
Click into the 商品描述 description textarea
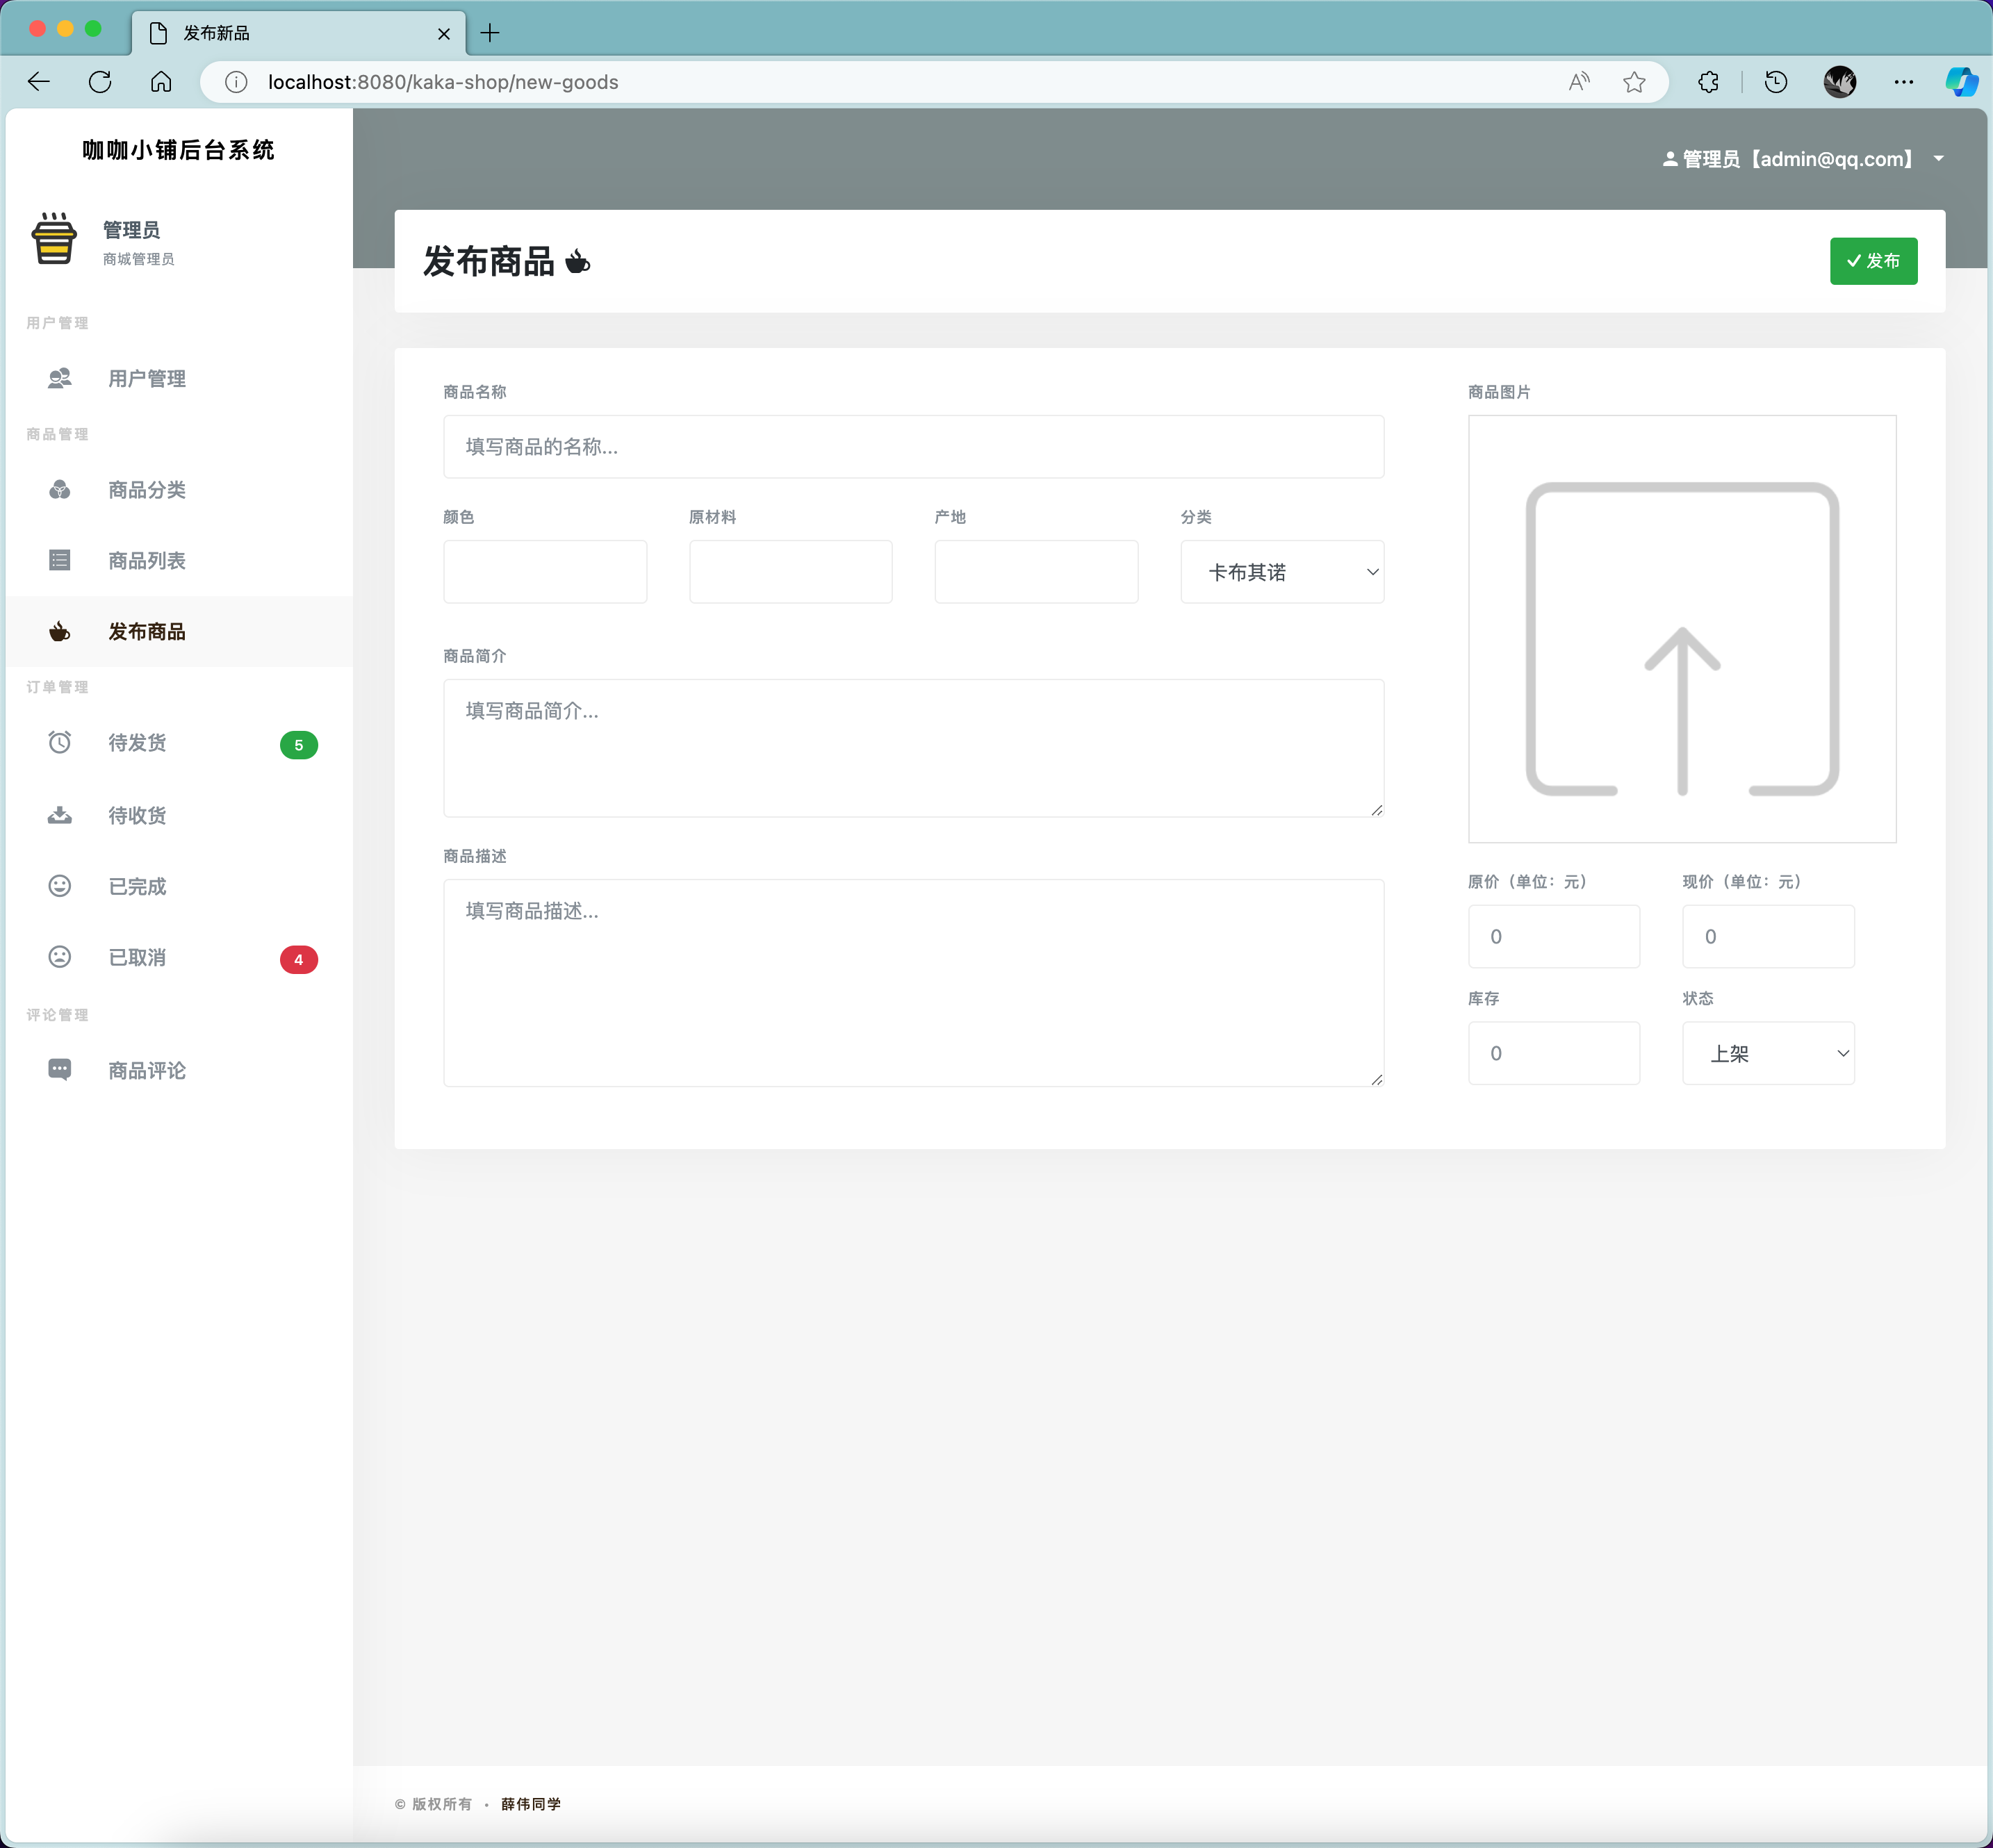pos(913,982)
